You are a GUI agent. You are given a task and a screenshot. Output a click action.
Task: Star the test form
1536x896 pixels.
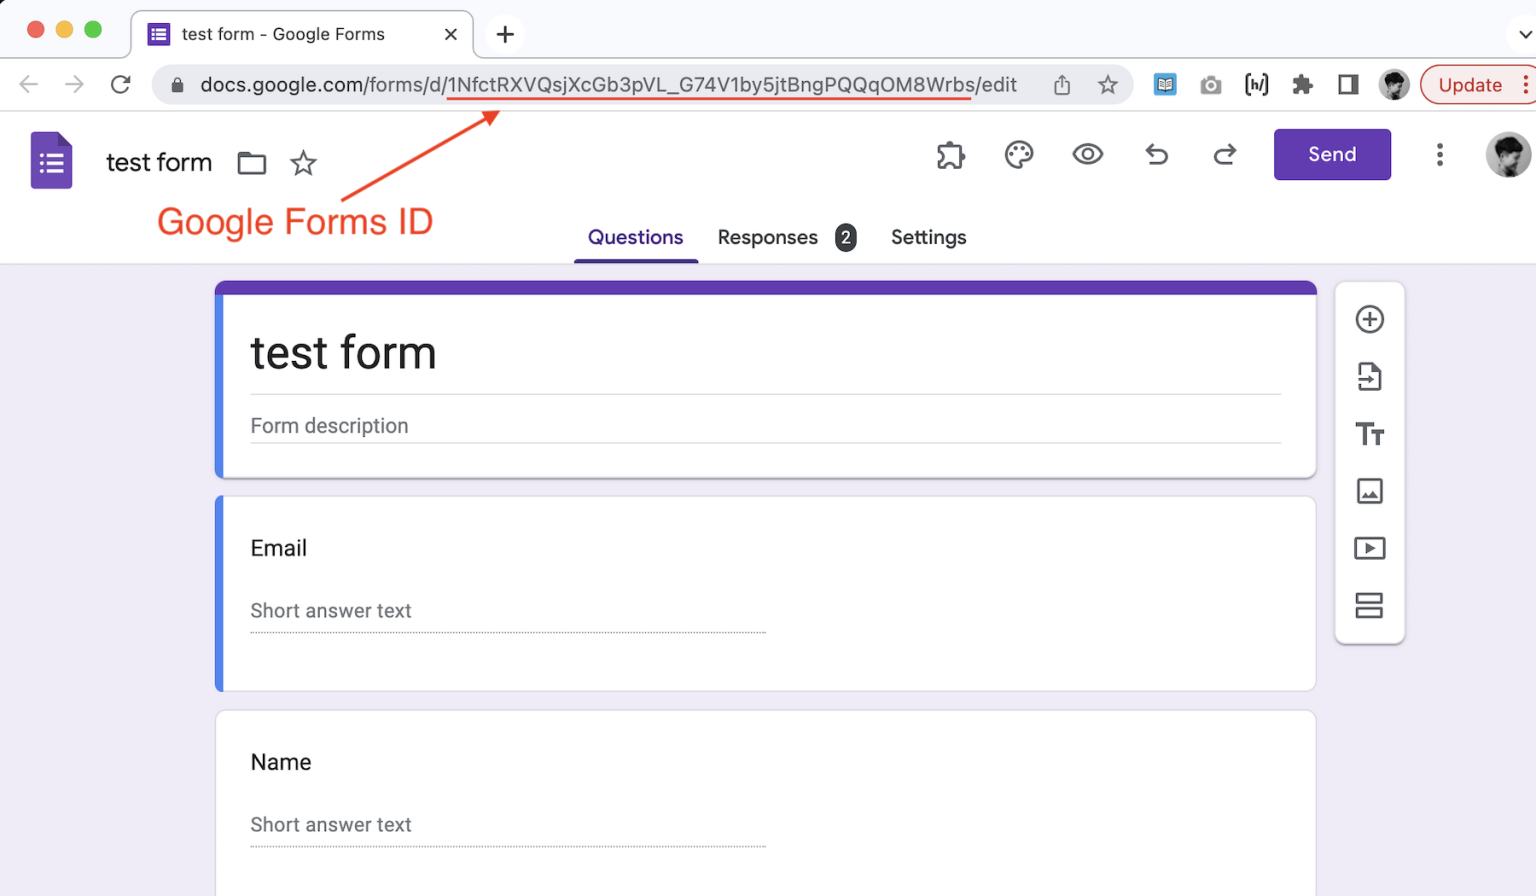(x=303, y=163)
